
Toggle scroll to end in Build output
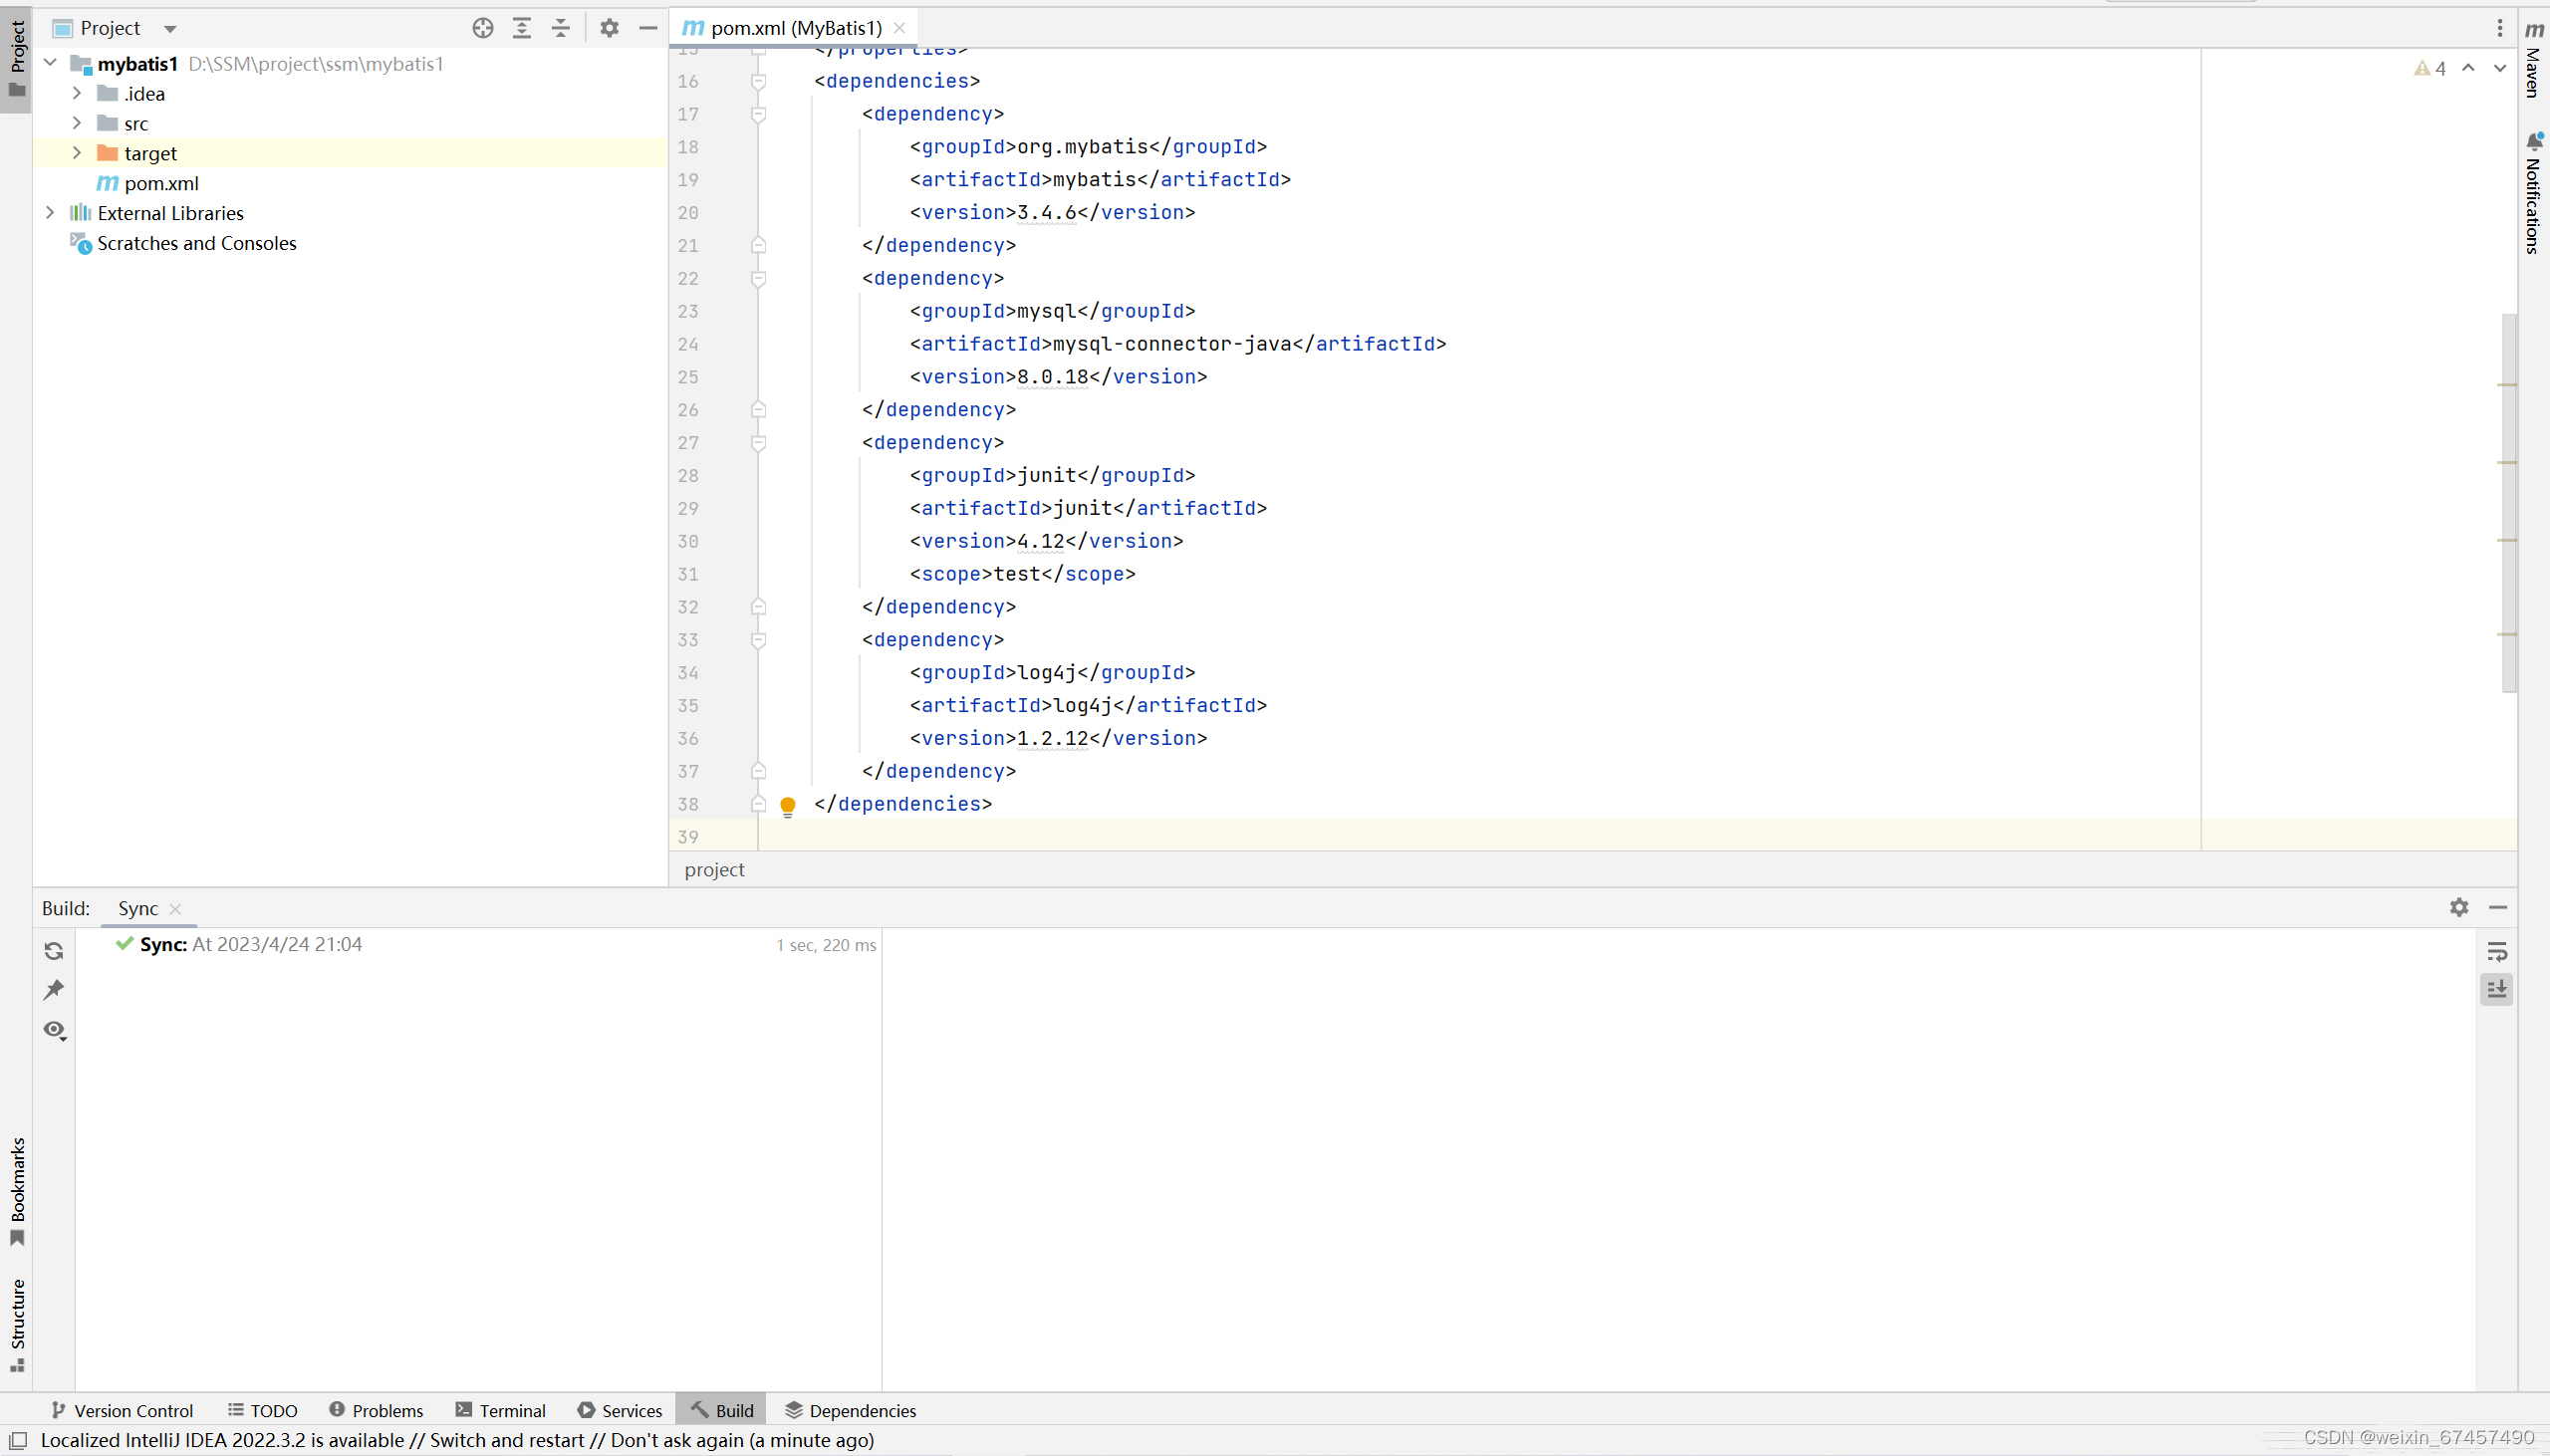2497,990
